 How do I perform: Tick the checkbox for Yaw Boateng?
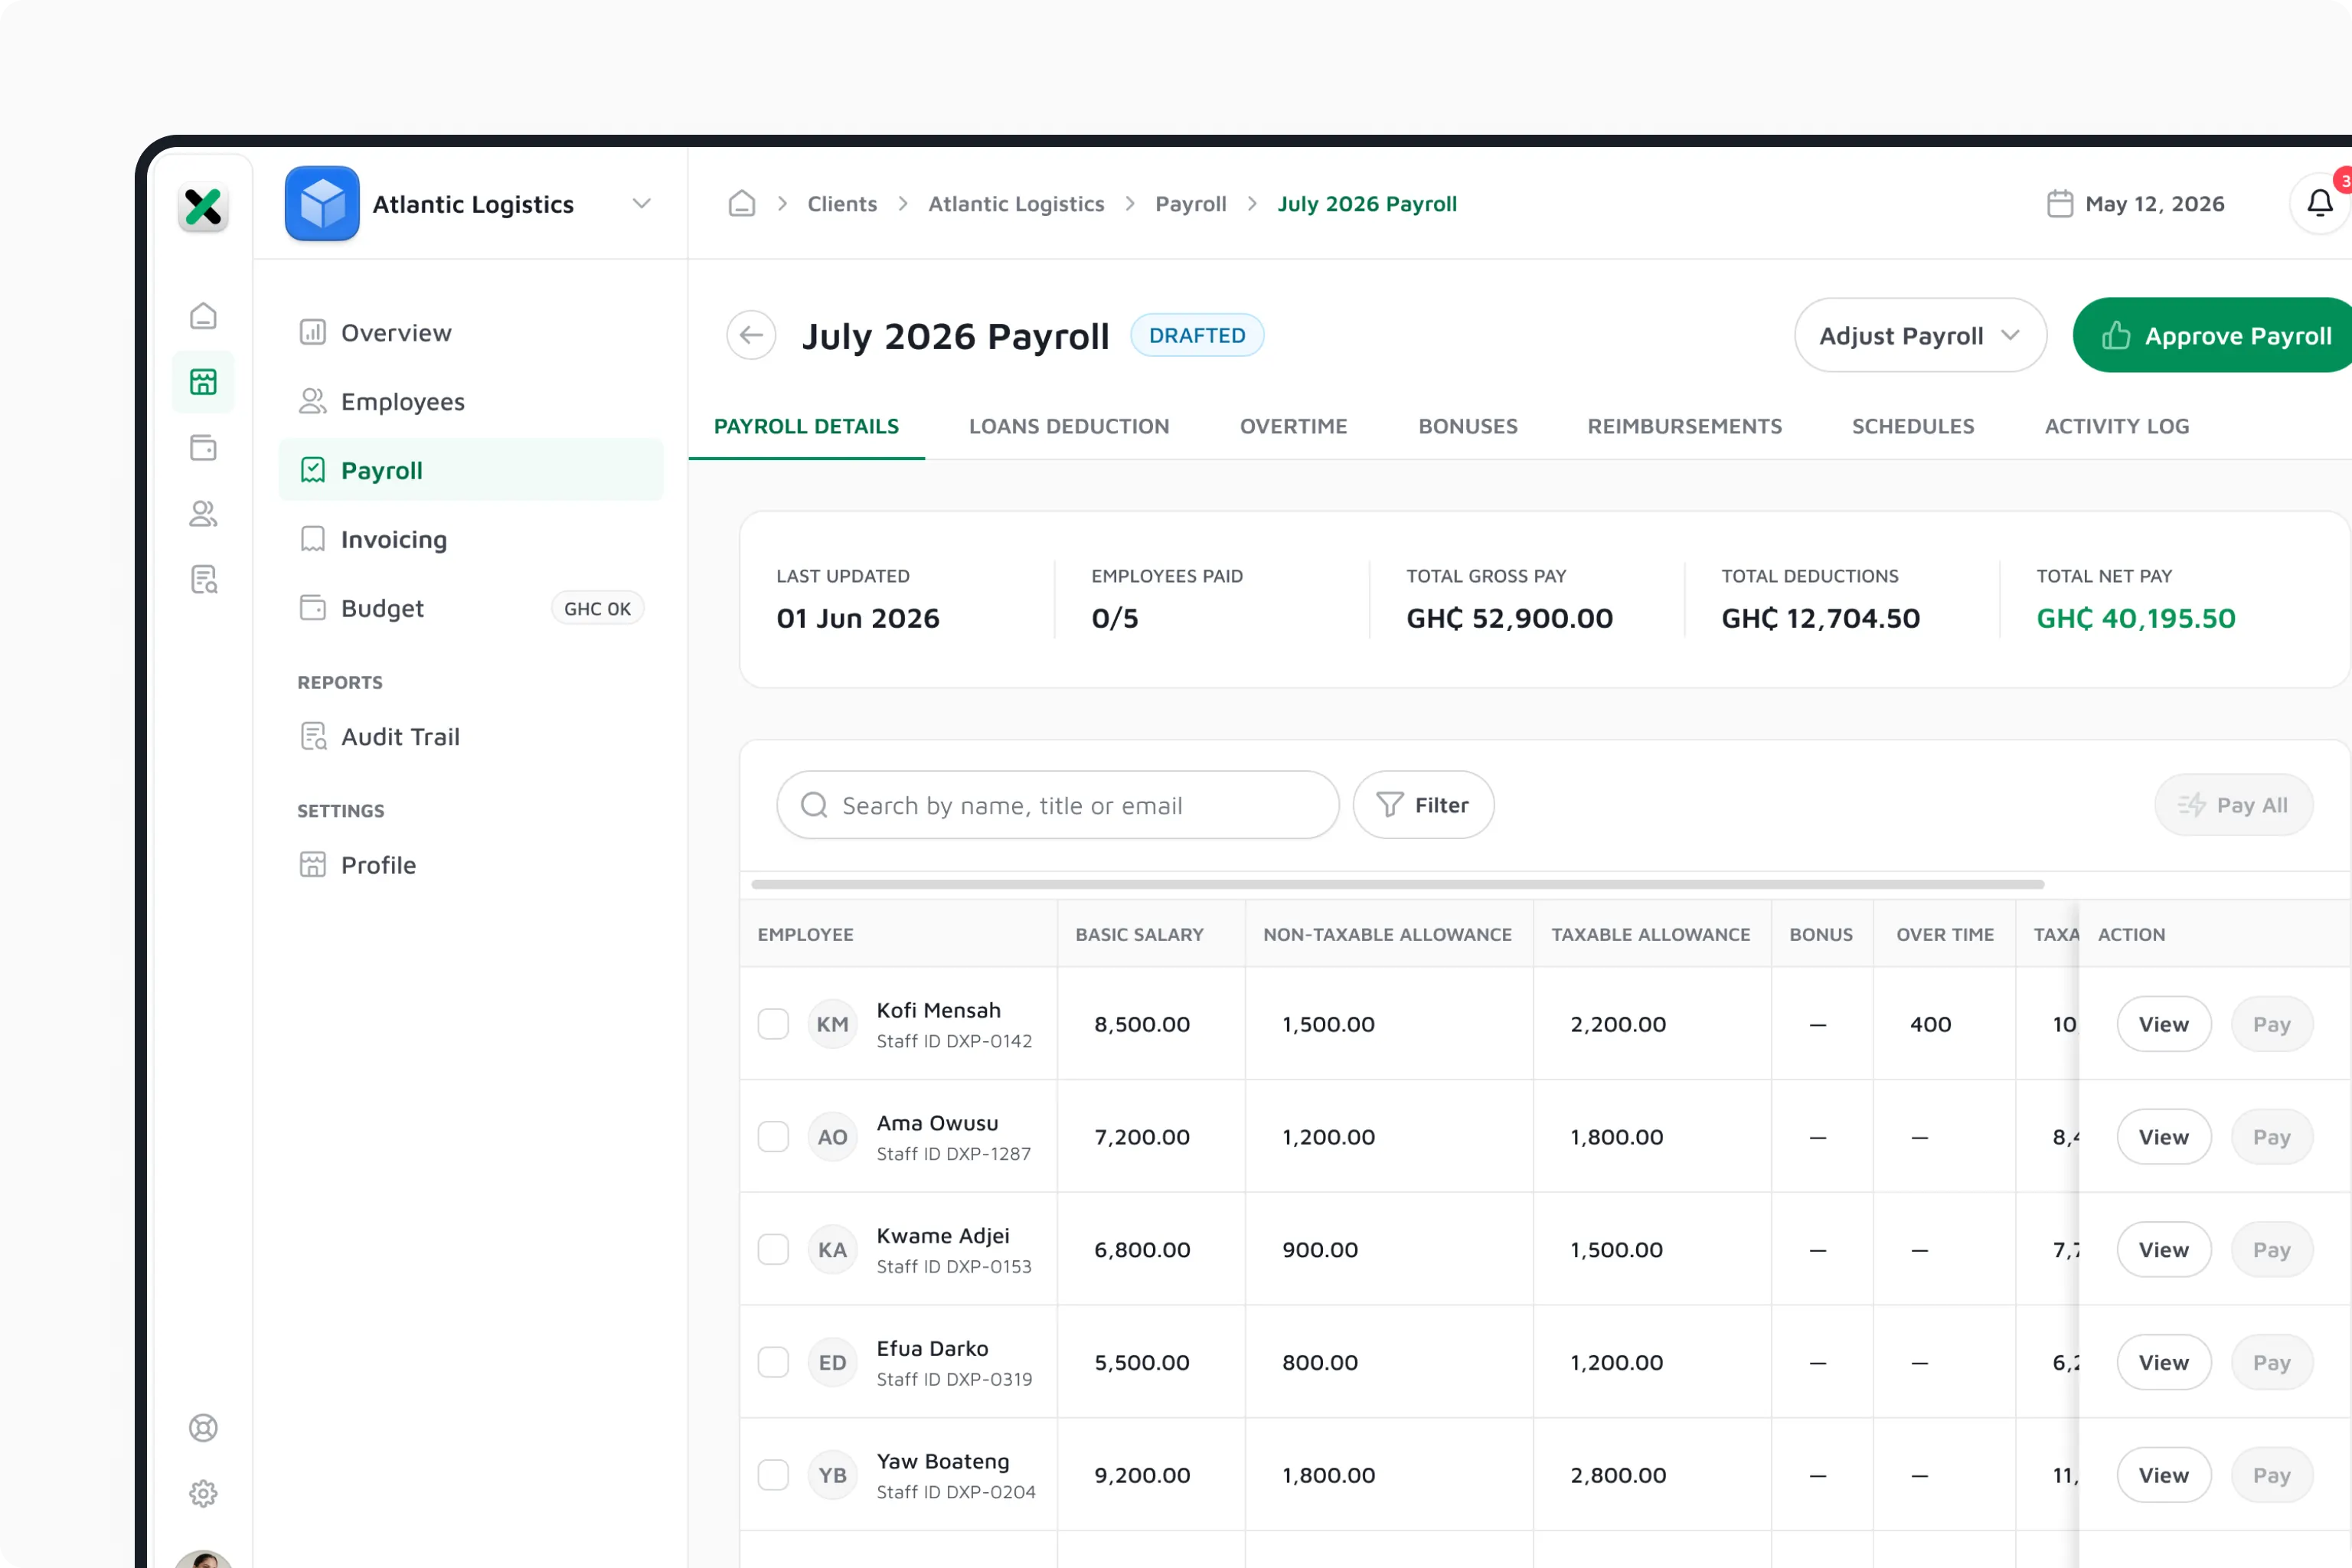pos(773,1475)
